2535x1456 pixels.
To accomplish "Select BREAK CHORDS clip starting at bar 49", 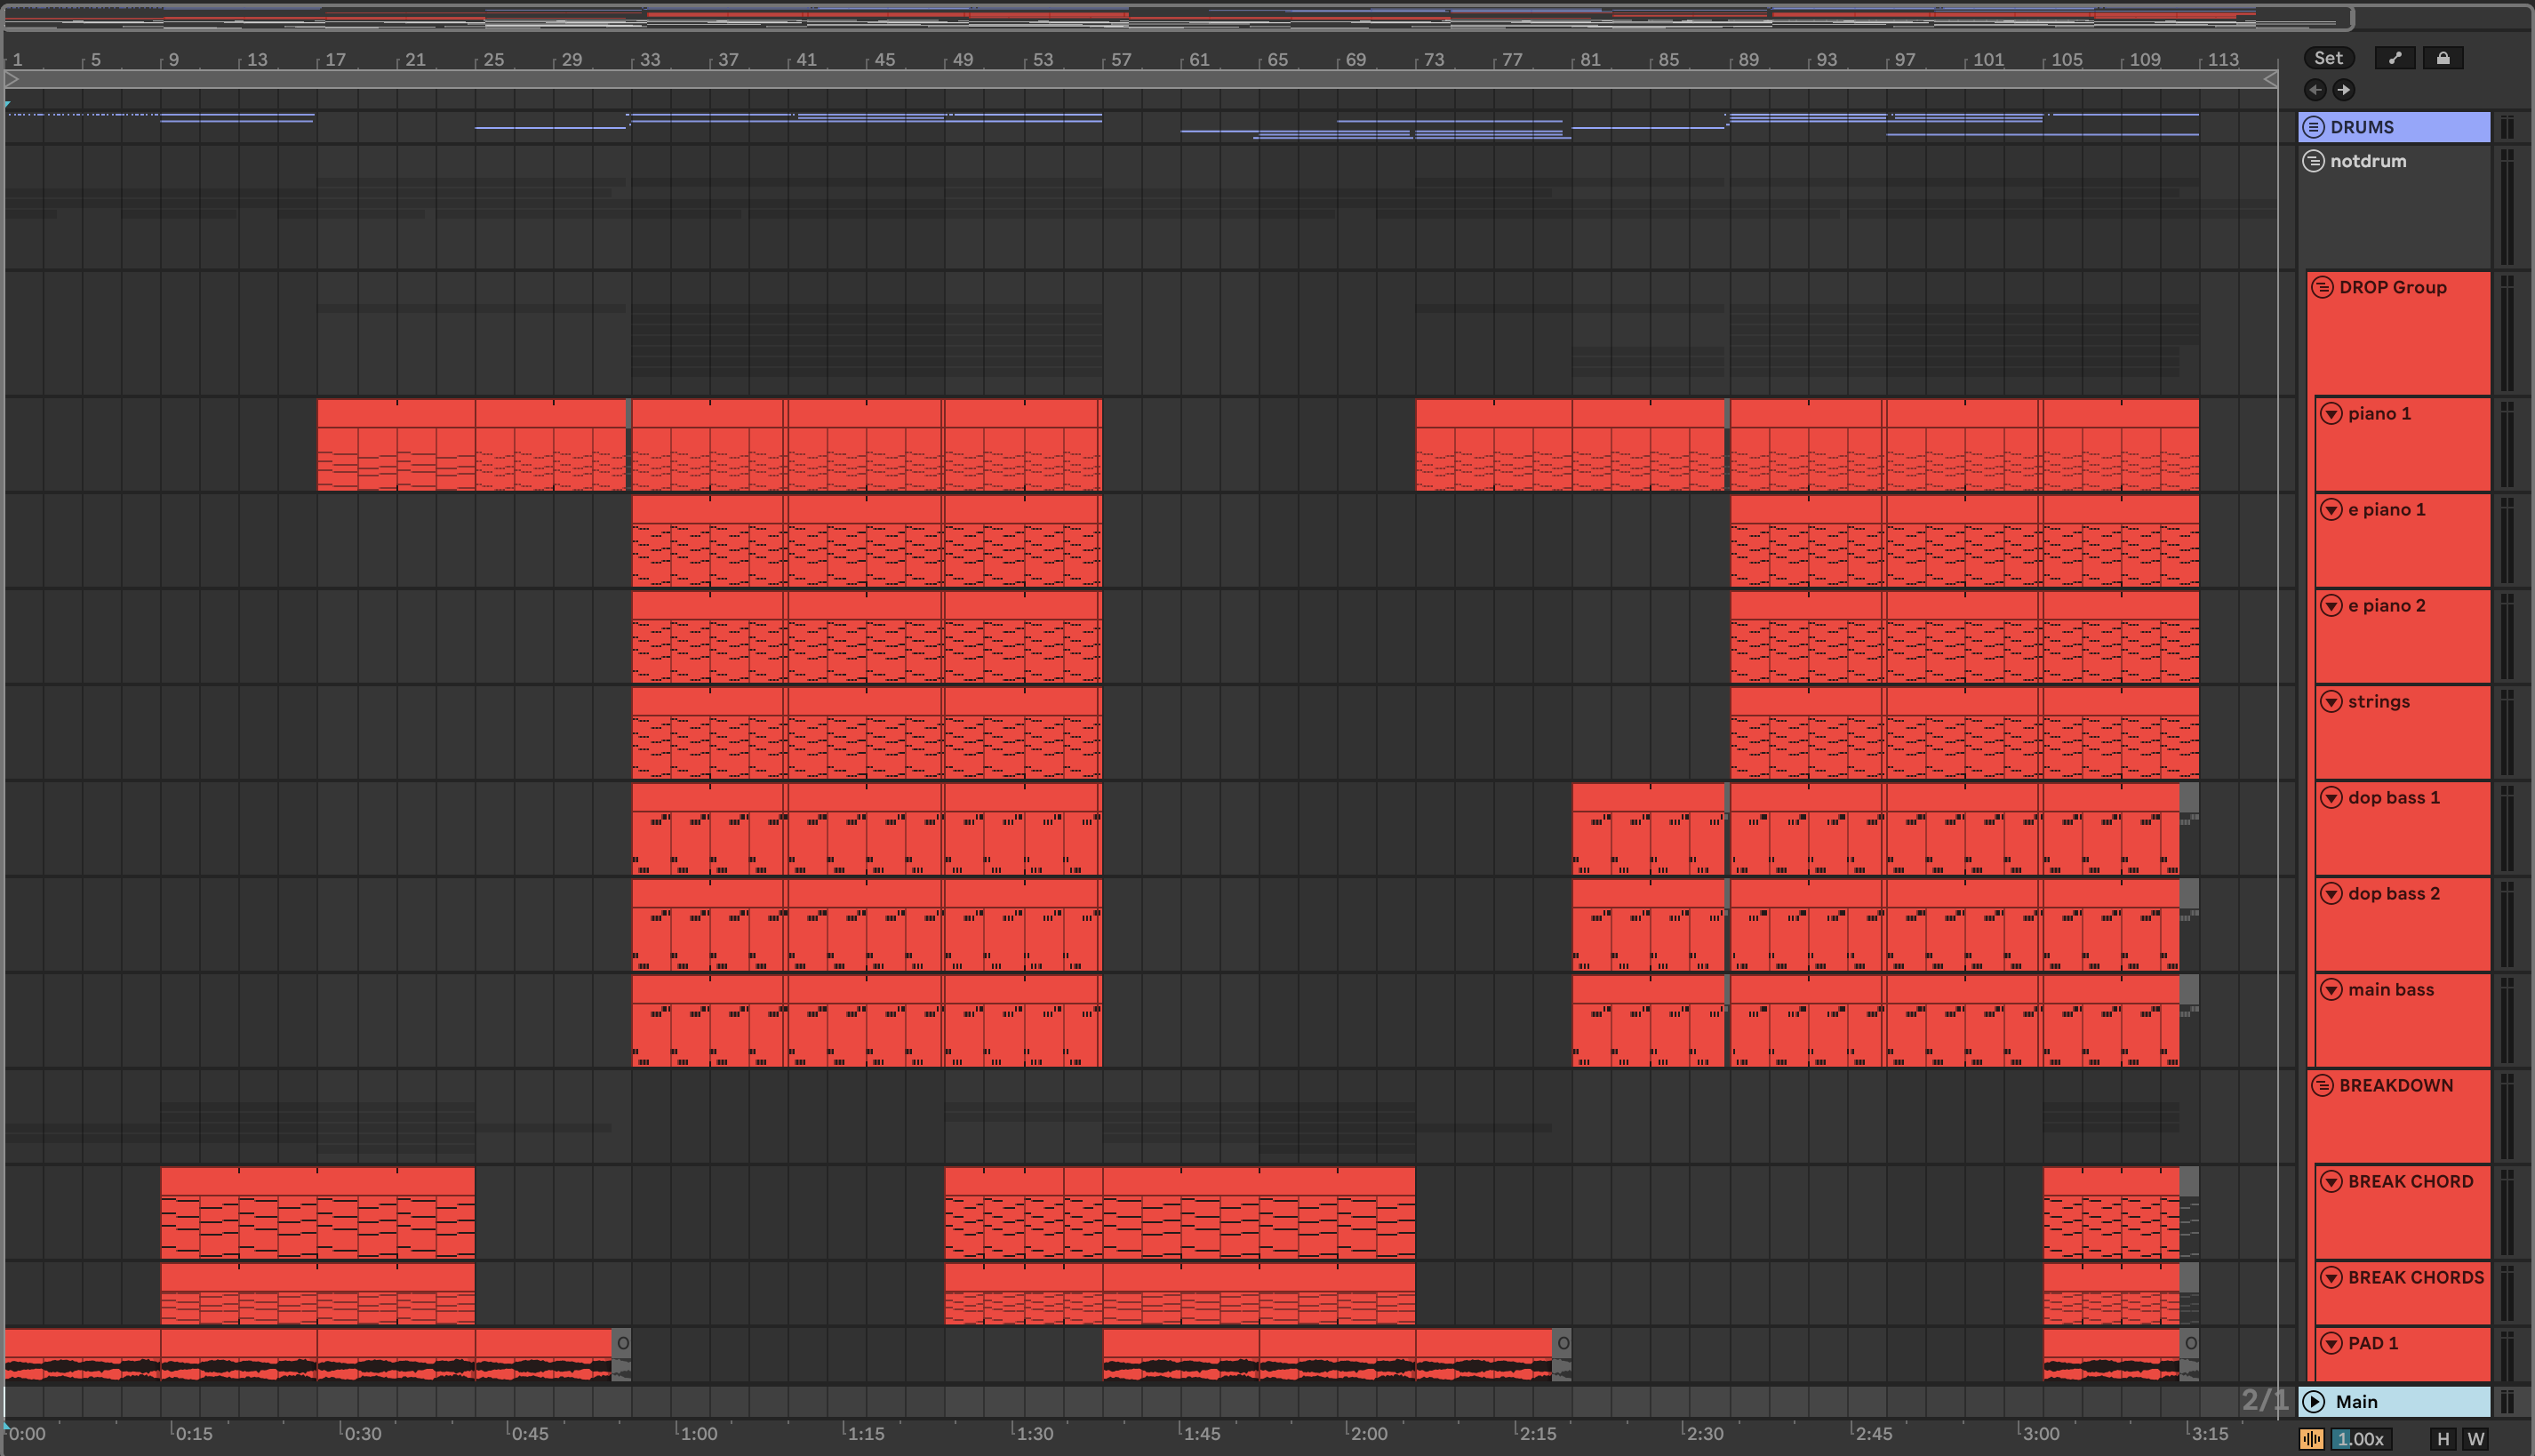I will pos(1024,1294).
